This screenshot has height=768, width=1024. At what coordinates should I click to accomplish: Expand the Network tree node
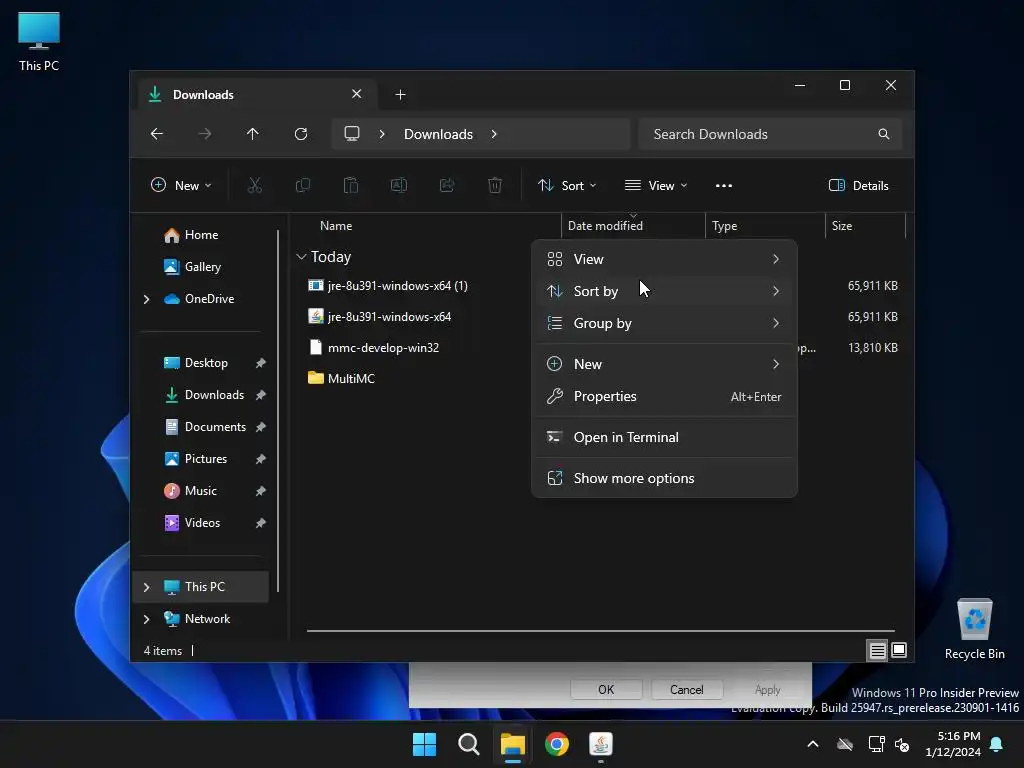146,619
